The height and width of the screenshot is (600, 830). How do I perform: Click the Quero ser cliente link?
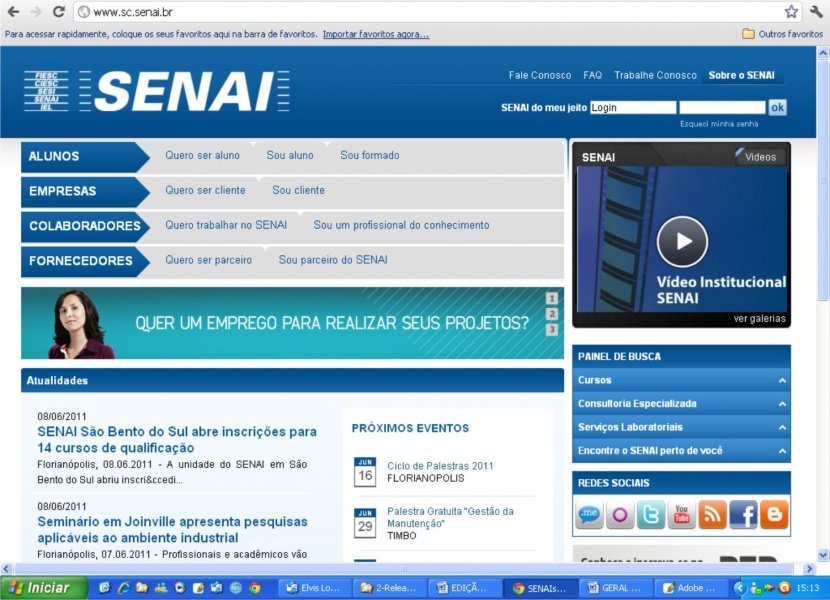tap(205, 190)
